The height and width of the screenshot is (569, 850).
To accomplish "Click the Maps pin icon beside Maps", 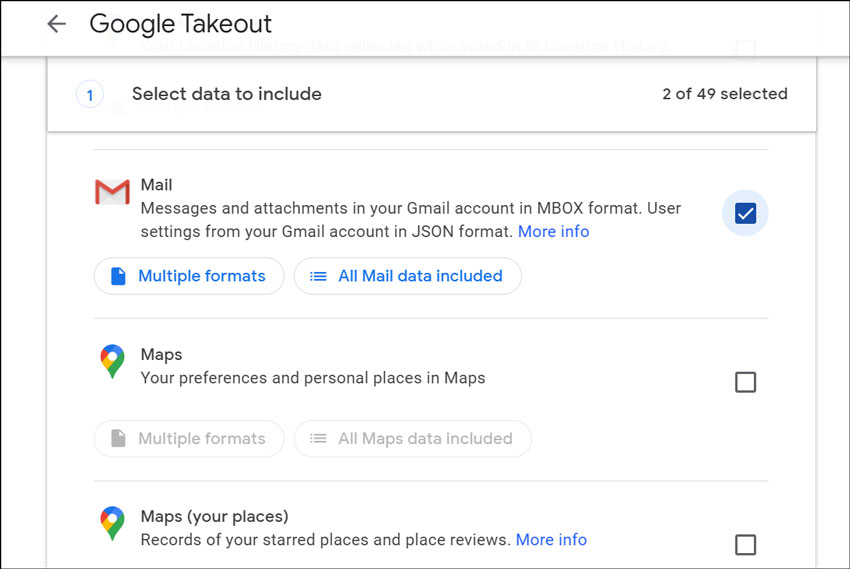I will [112, 361].
